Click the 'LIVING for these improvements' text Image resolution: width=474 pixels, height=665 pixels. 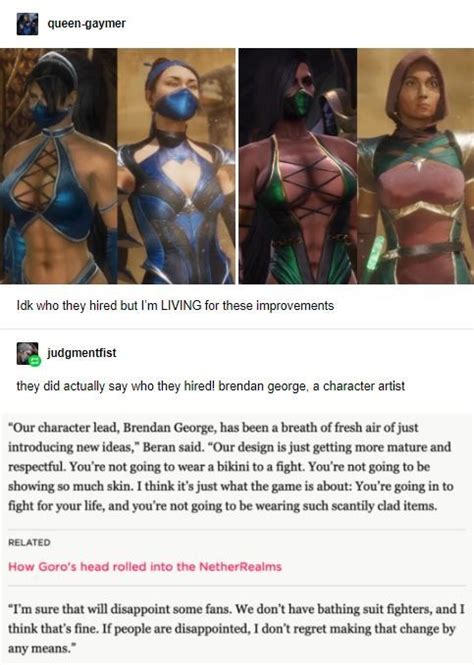pos(248,305)
